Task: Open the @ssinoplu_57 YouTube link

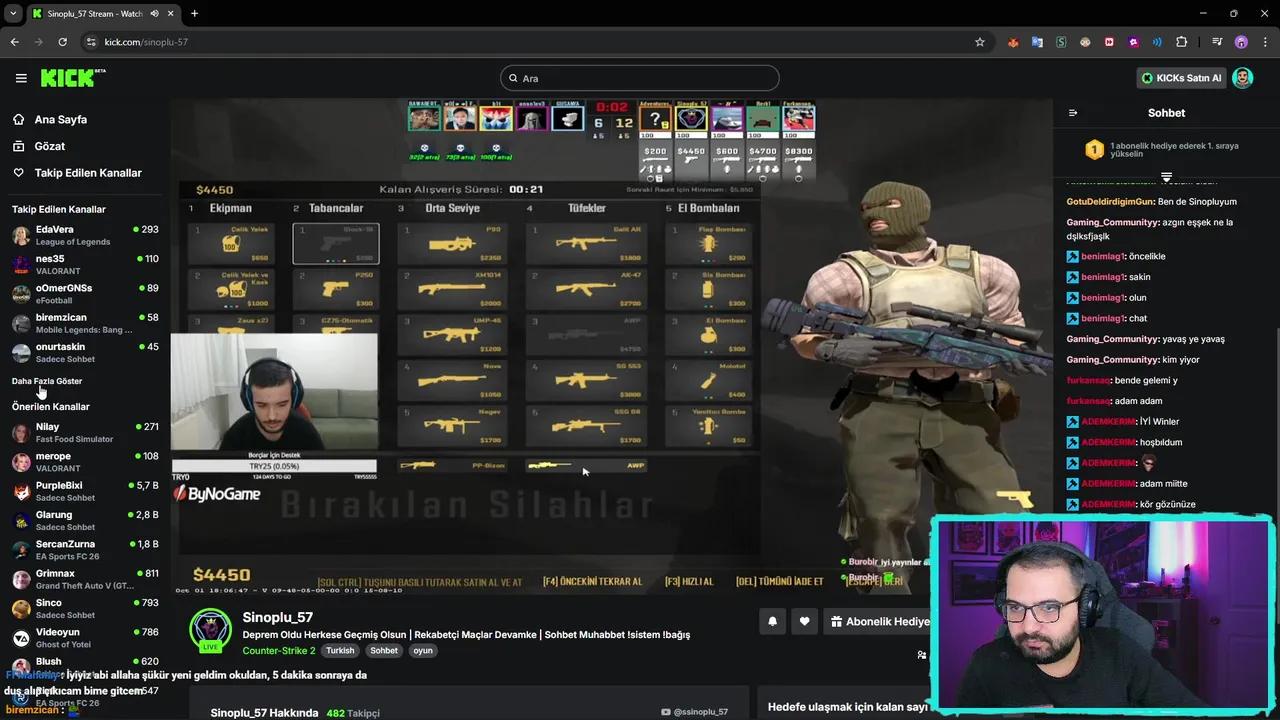Action: 695,712
